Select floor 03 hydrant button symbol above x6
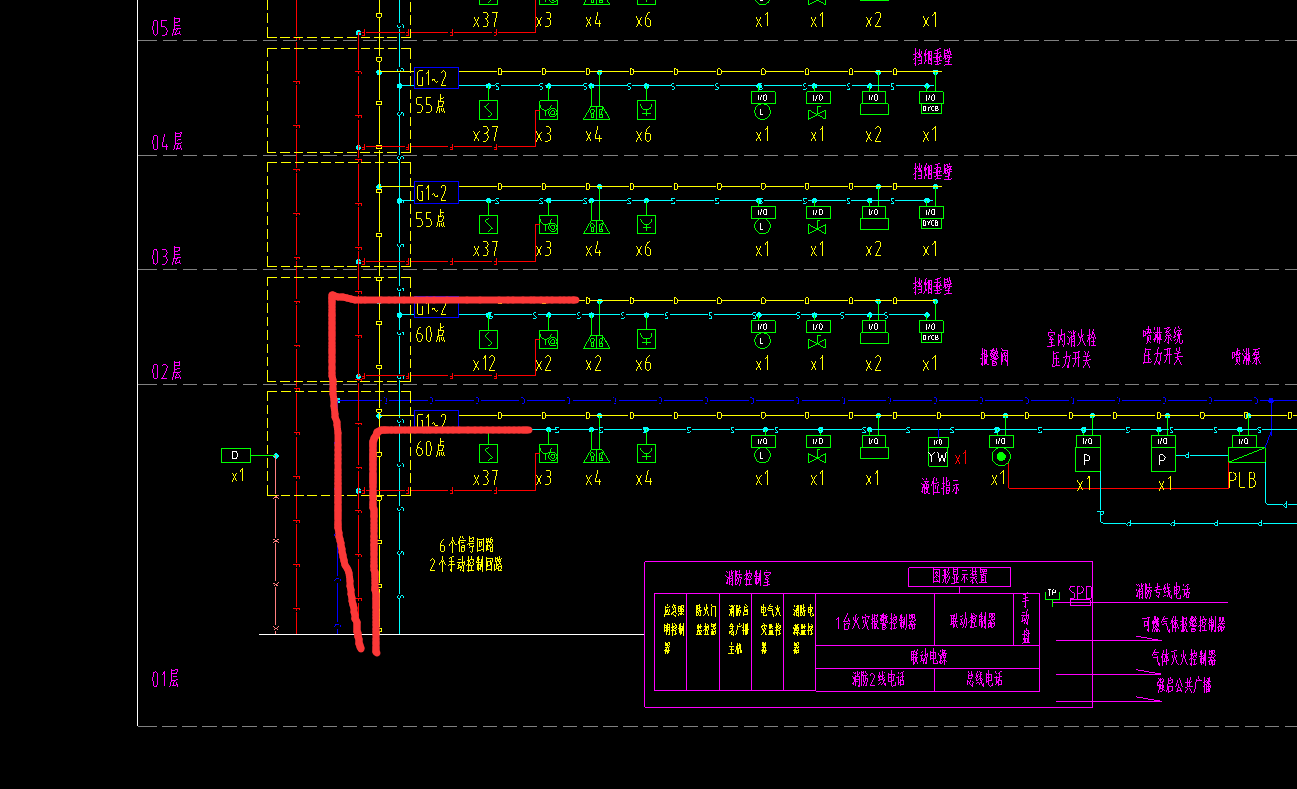Viewport: 1297px width, 789px height. pyautogui.click(x=647, y=224)
